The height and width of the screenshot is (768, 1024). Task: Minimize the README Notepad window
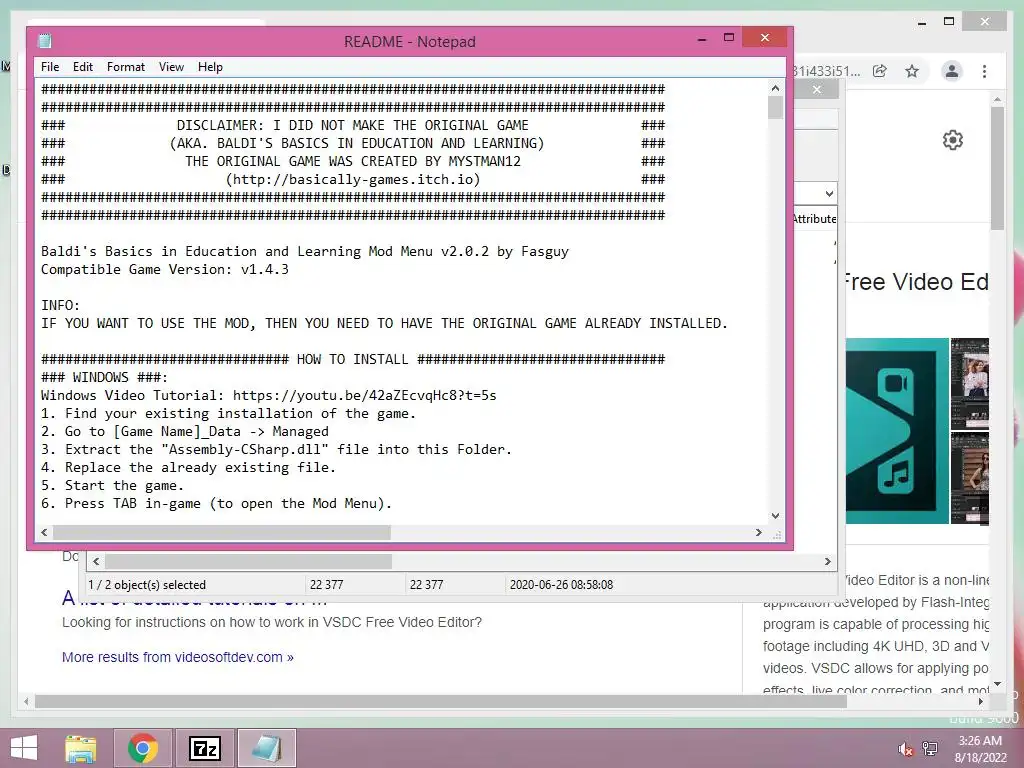point(702,39)
